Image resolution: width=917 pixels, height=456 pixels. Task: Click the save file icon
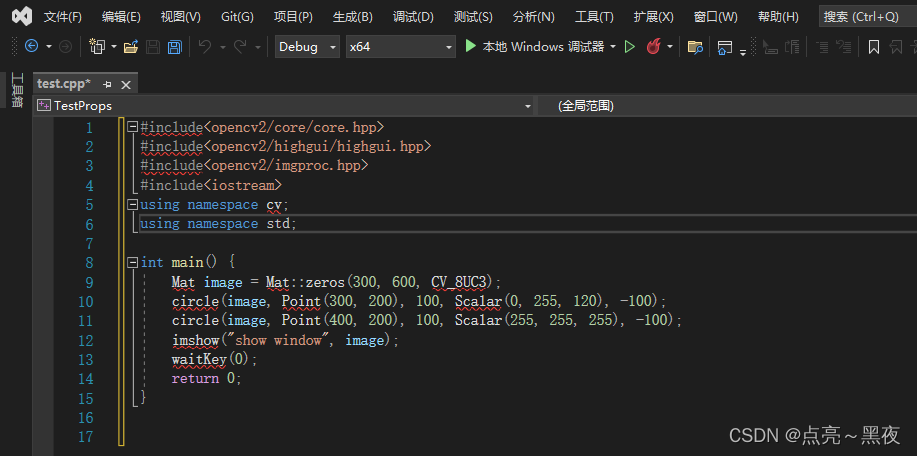pyautogui.click(x=153, y=47)
